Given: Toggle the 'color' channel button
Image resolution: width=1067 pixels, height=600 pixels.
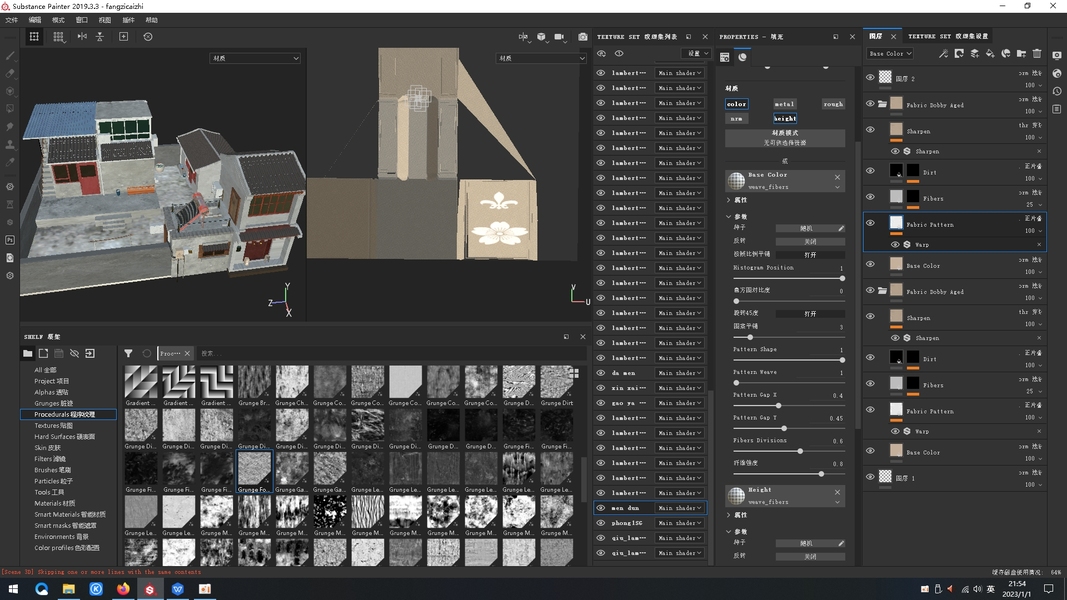Looking at the screenshot, I should [736, 104].
